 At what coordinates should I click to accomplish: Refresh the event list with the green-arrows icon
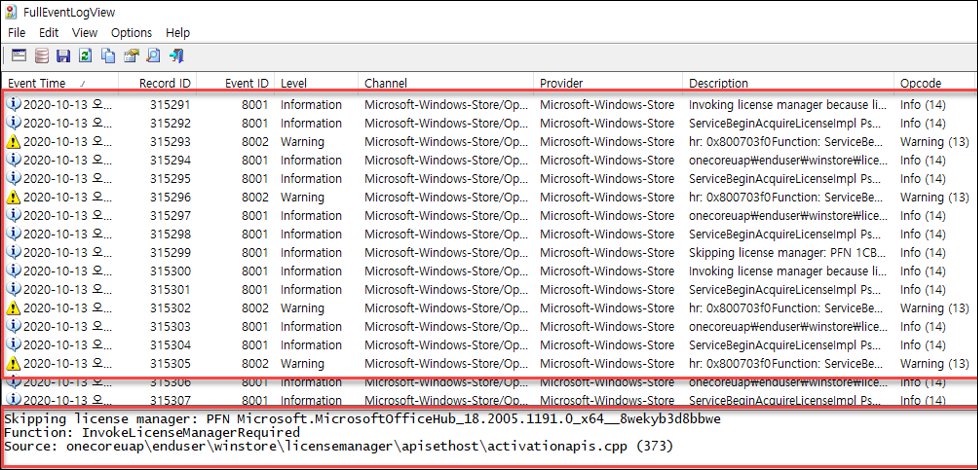[85, 56]
